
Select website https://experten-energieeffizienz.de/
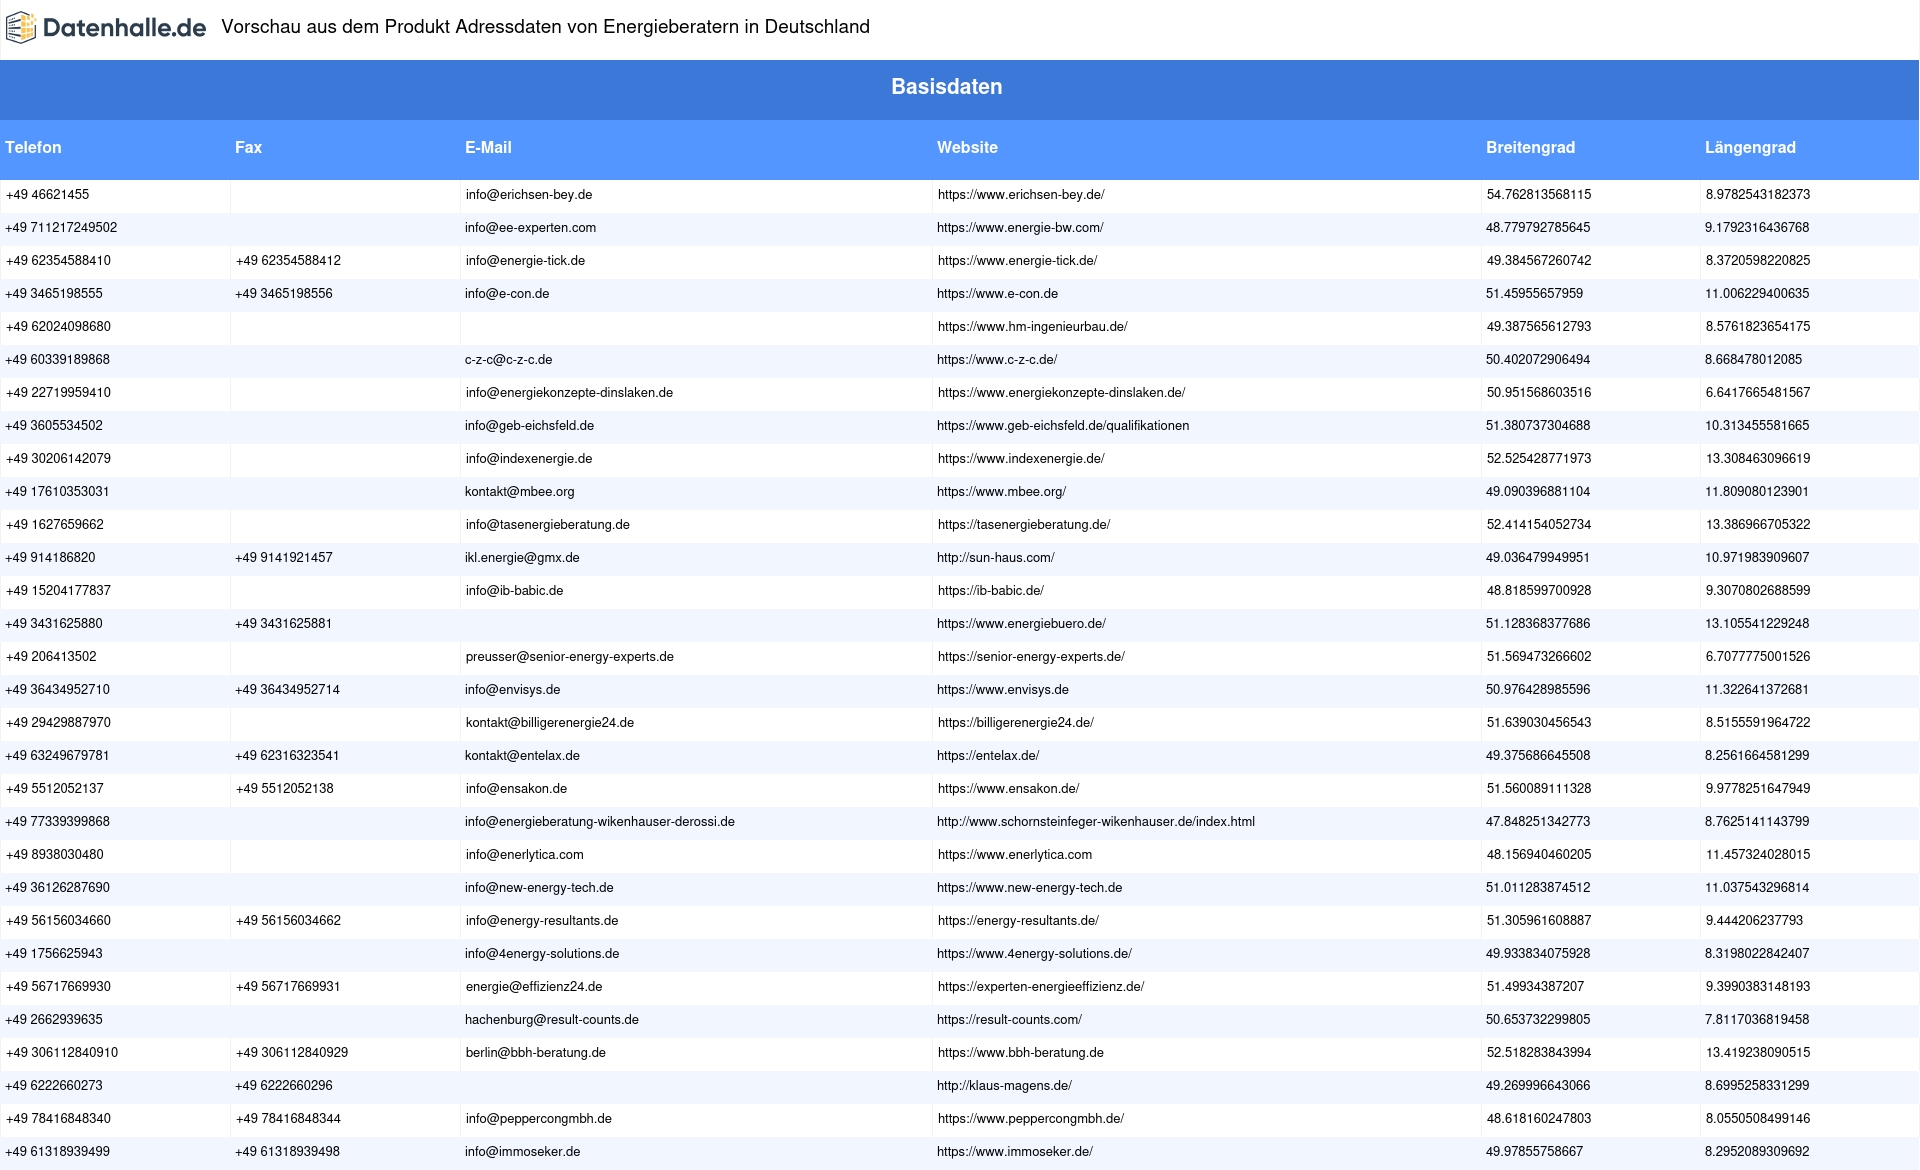(1041, 987)
